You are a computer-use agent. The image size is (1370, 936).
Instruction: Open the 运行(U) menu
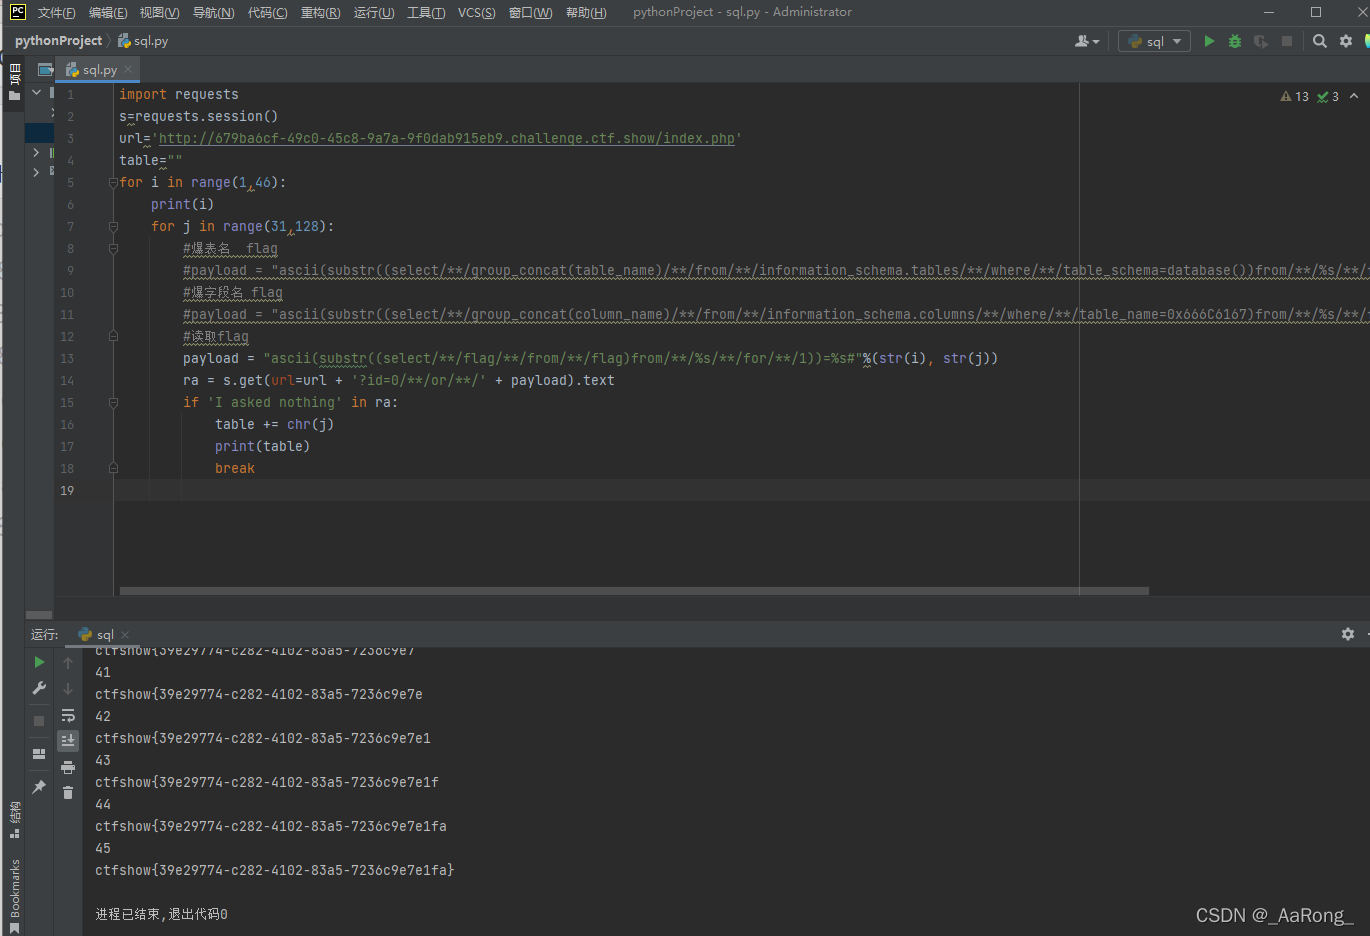[x=374, y=12]
